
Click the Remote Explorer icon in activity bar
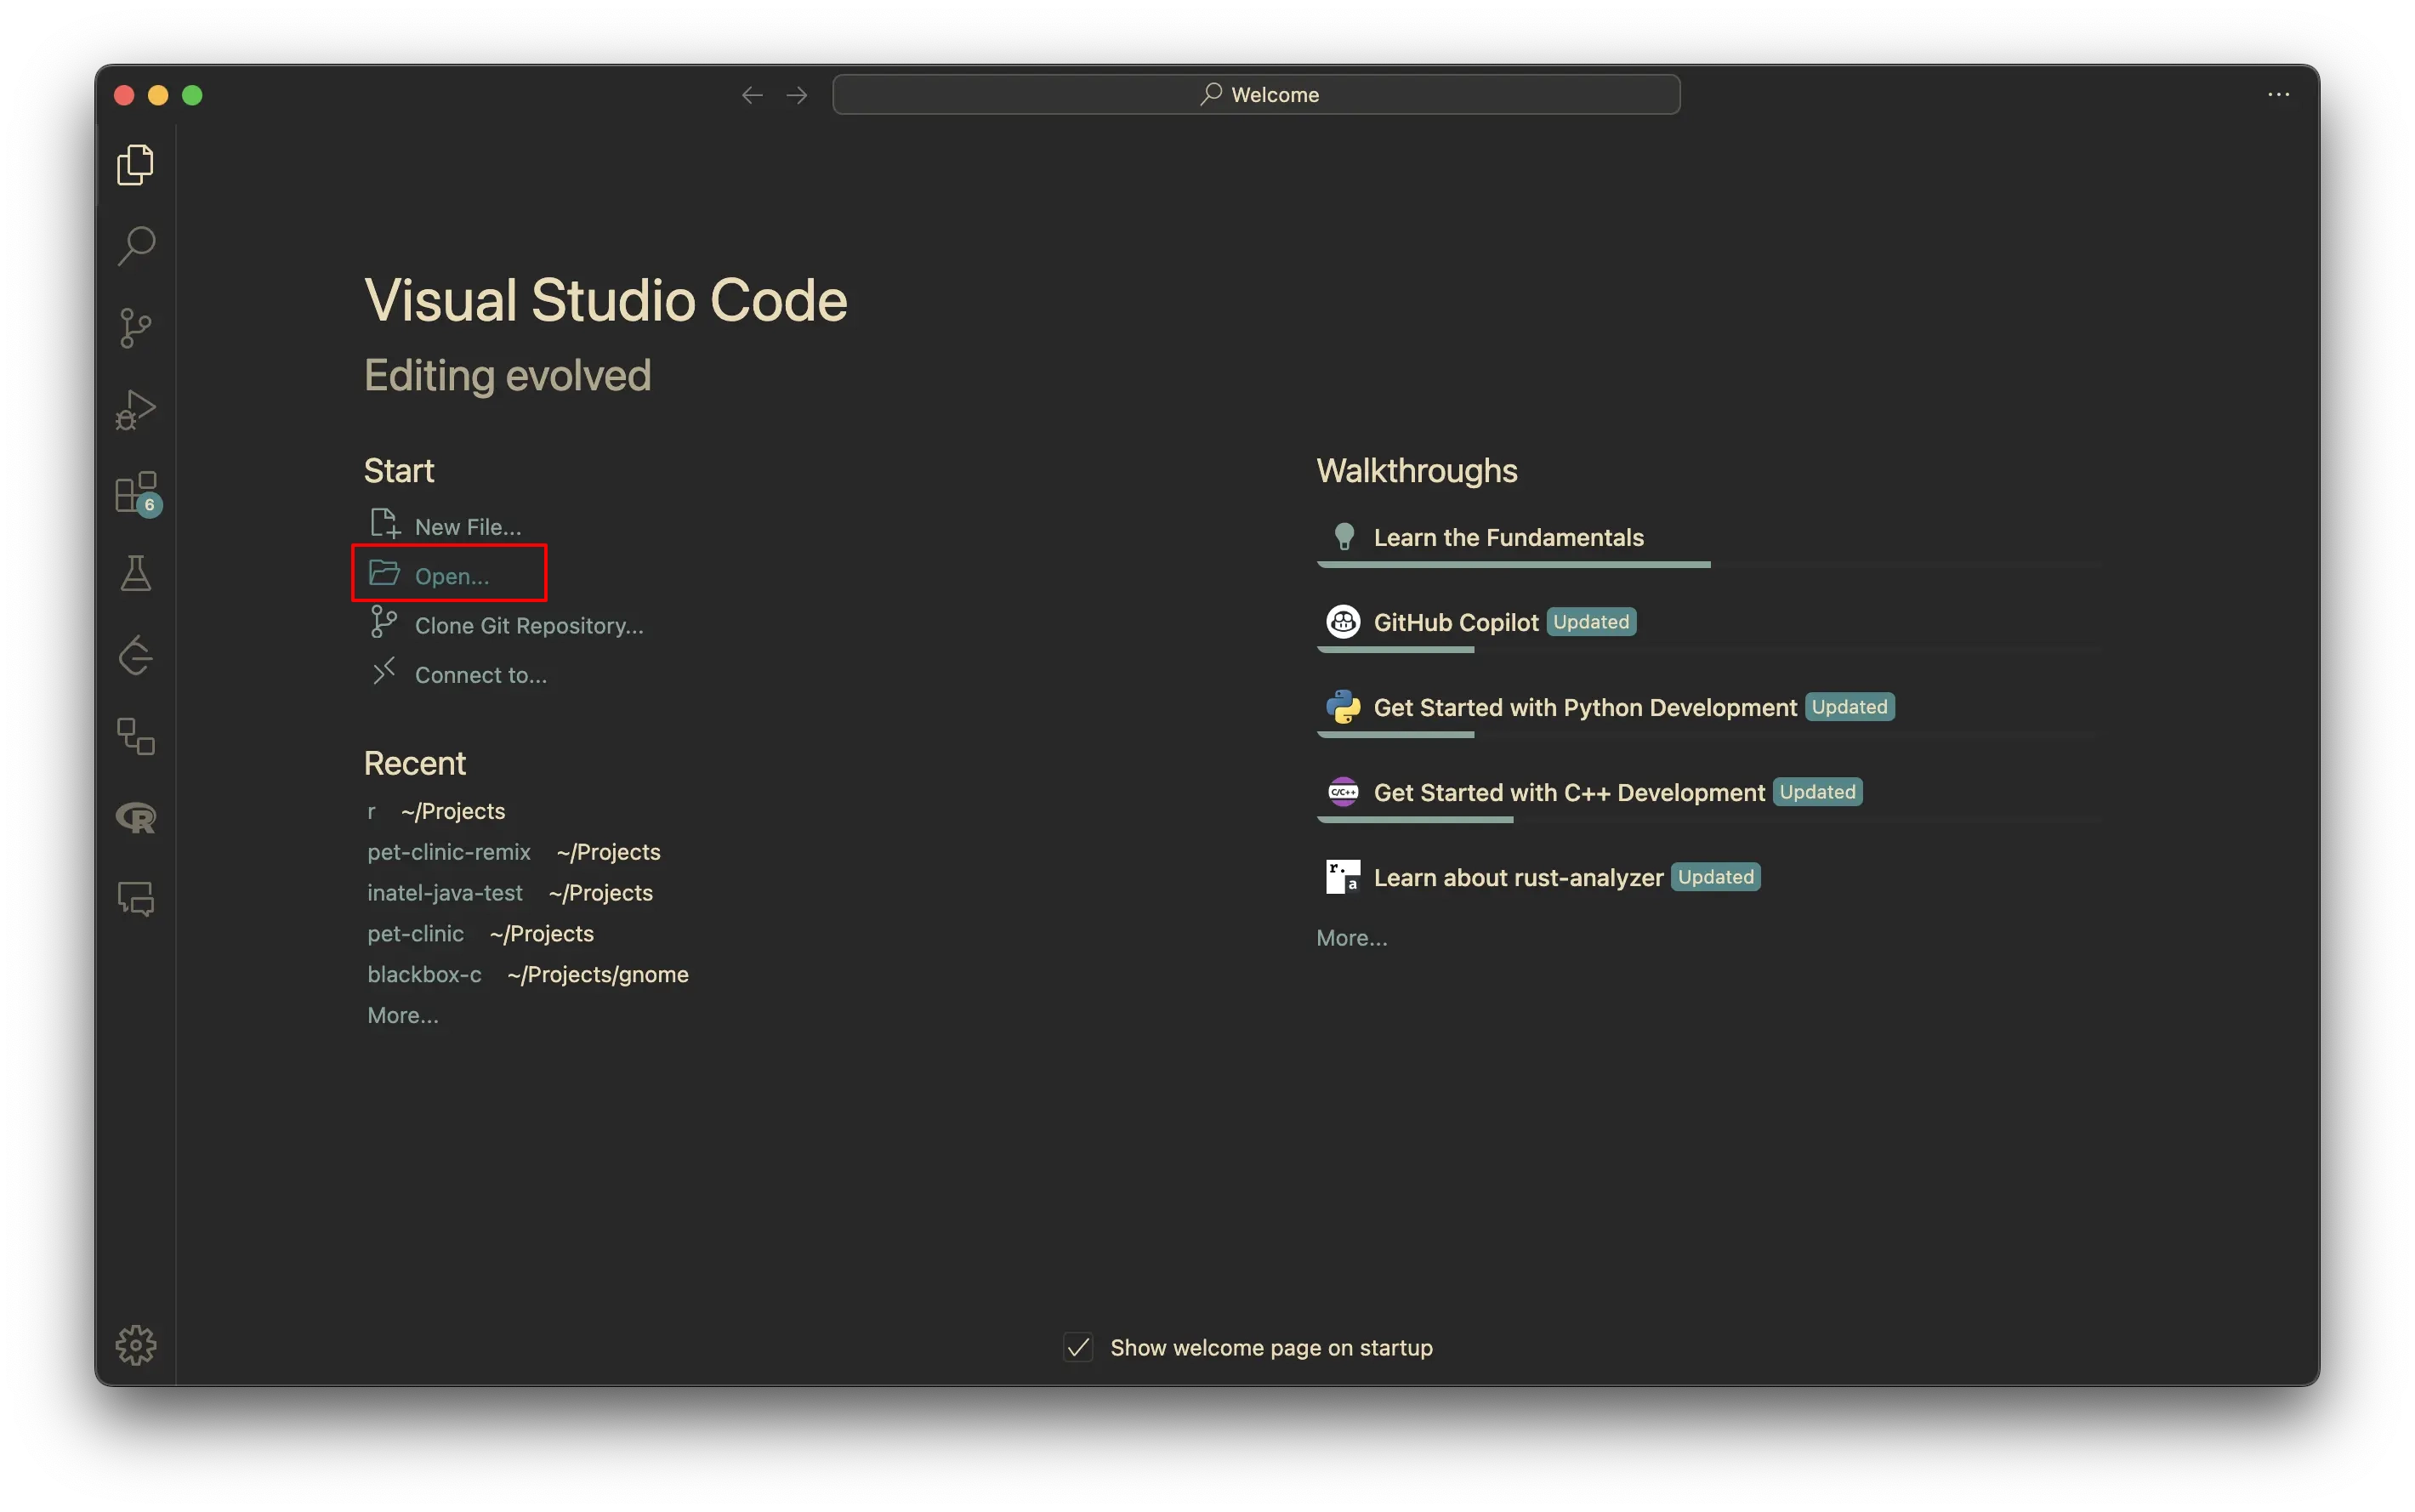pyautogui.click(x=135, y=737)
